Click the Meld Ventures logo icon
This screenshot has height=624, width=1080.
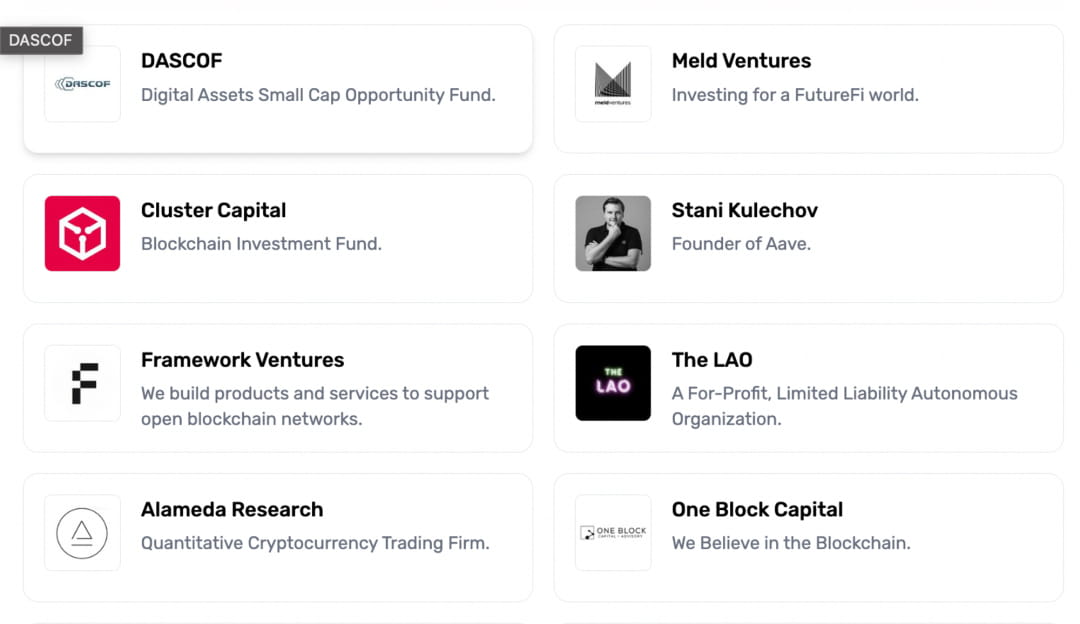pyautogui.click(x=612, y=84)
